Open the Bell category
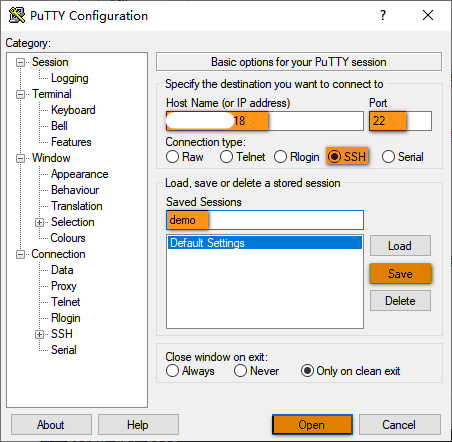452x442 pixels. (59, 126)
